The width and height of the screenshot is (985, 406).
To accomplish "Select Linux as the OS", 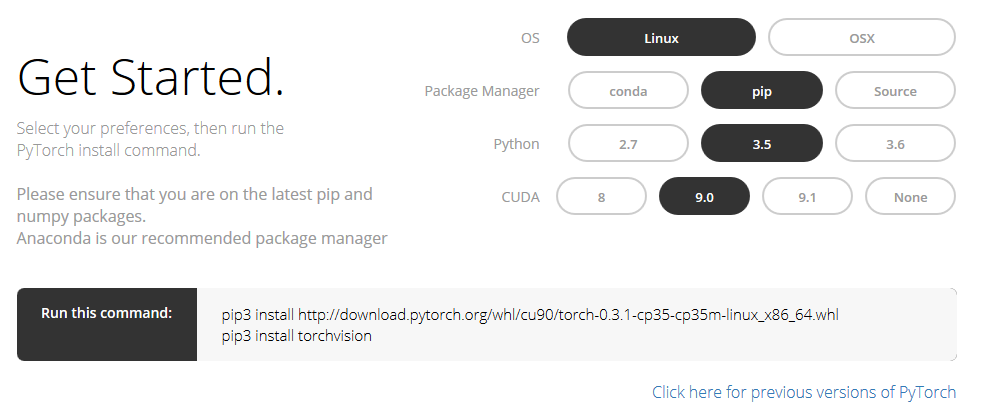I will [661, 38].
